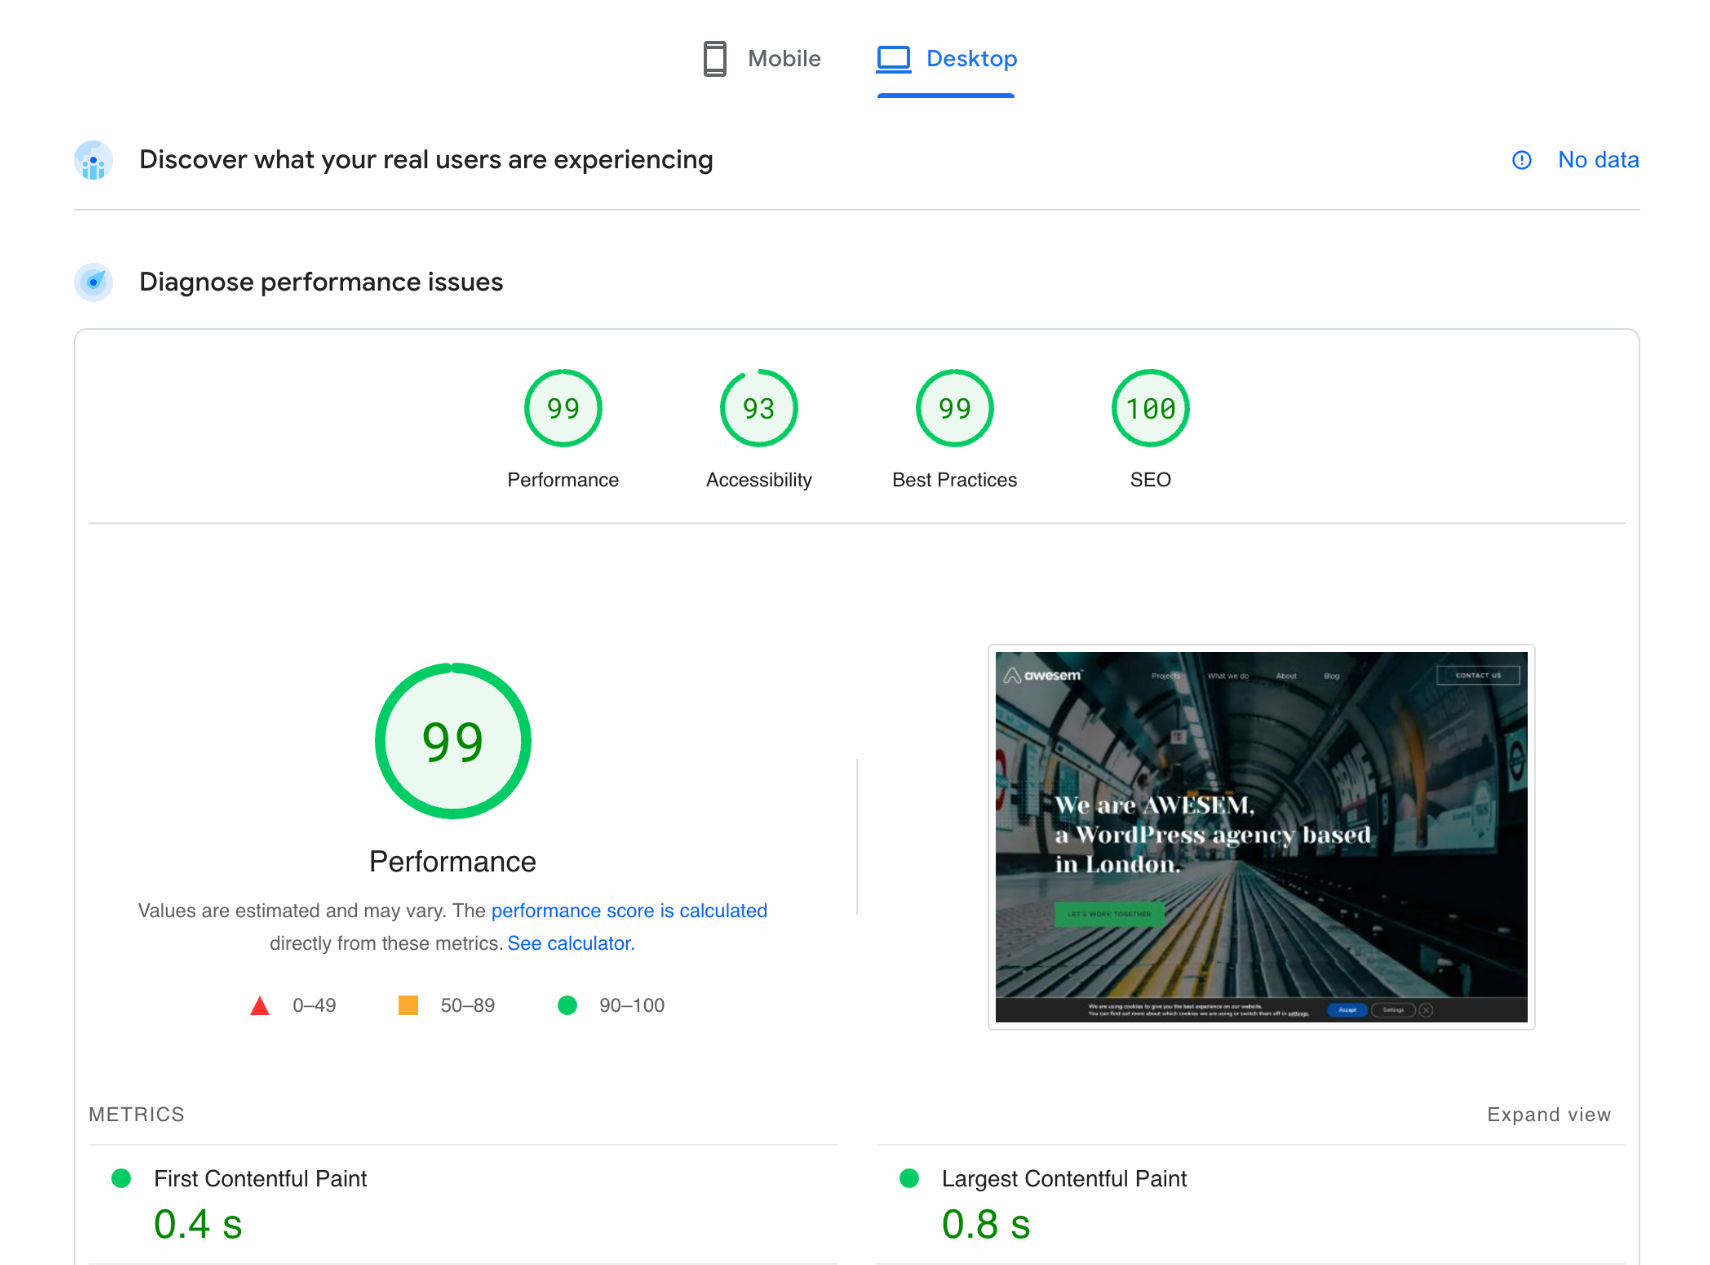Click the real users experience icon

93,160
